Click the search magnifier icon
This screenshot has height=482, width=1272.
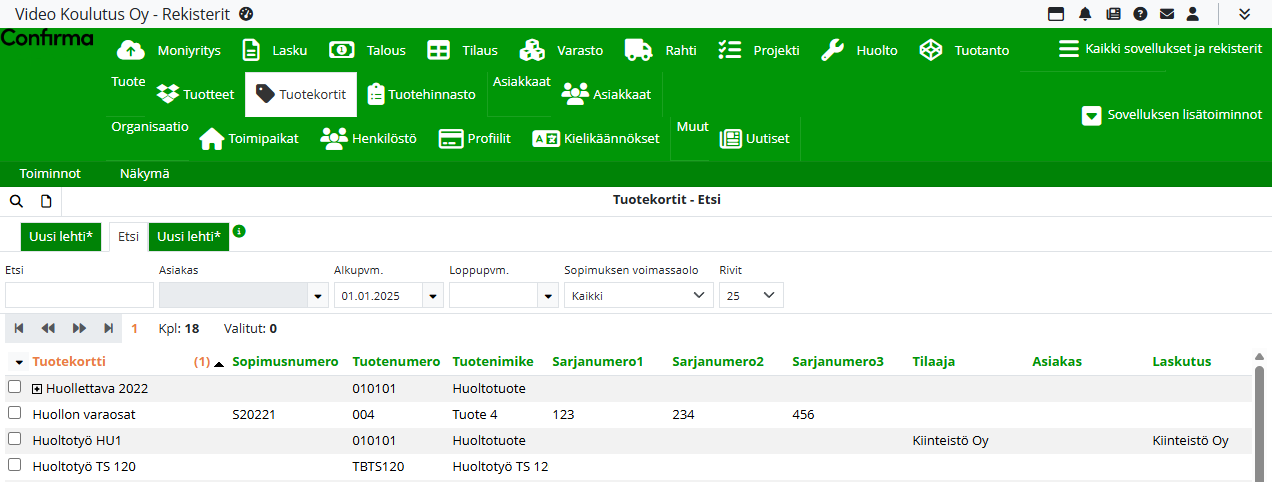pos(16,201)
